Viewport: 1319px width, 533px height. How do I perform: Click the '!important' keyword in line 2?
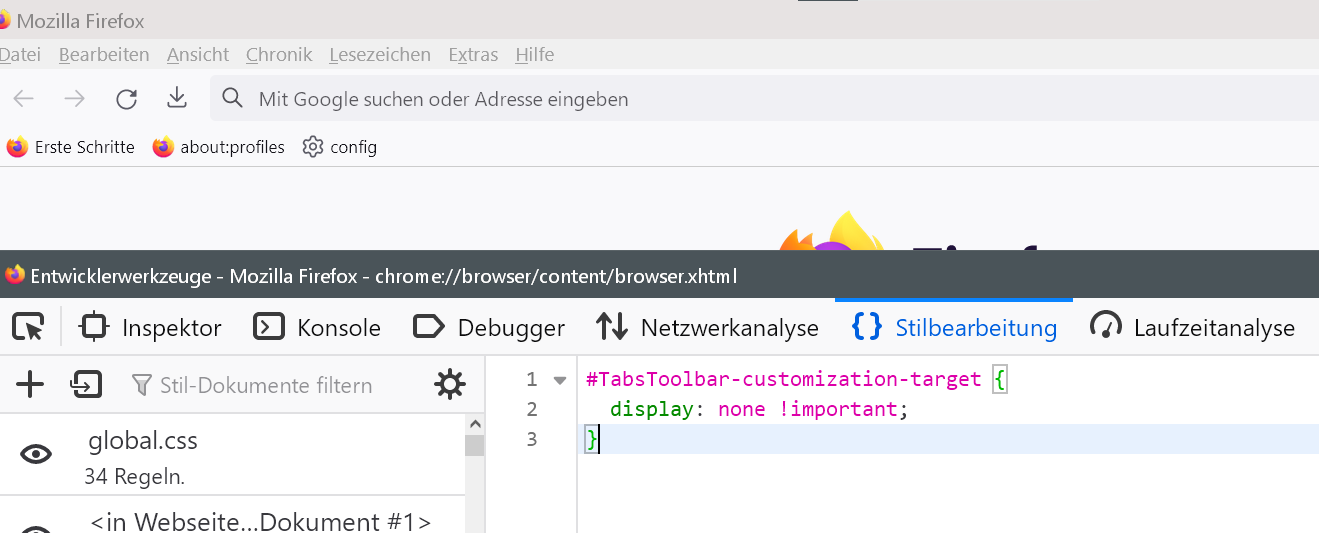pos(837,409)
